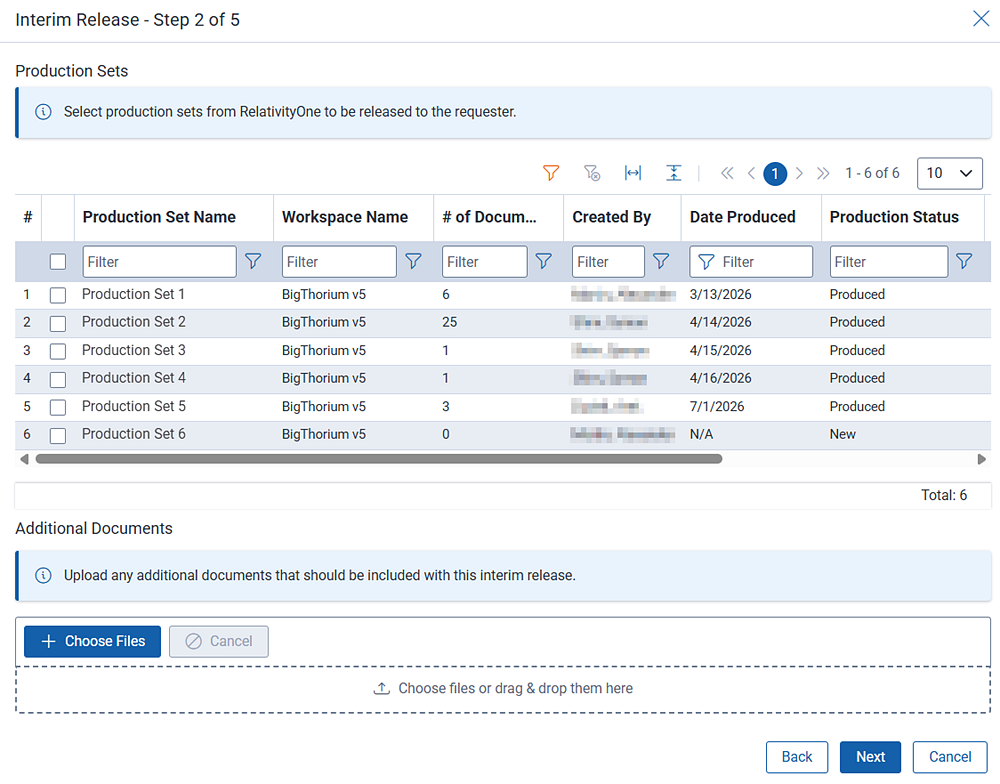This screenshot has height=784, width=1000.
Task: Open the page size dropdown showing 10
Action: 950,174
